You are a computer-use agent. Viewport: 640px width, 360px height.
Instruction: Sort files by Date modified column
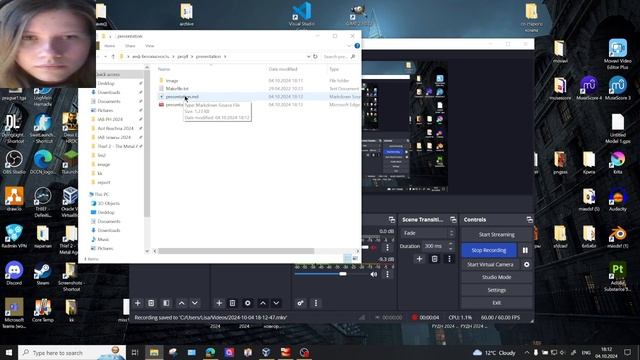point(283,69)
